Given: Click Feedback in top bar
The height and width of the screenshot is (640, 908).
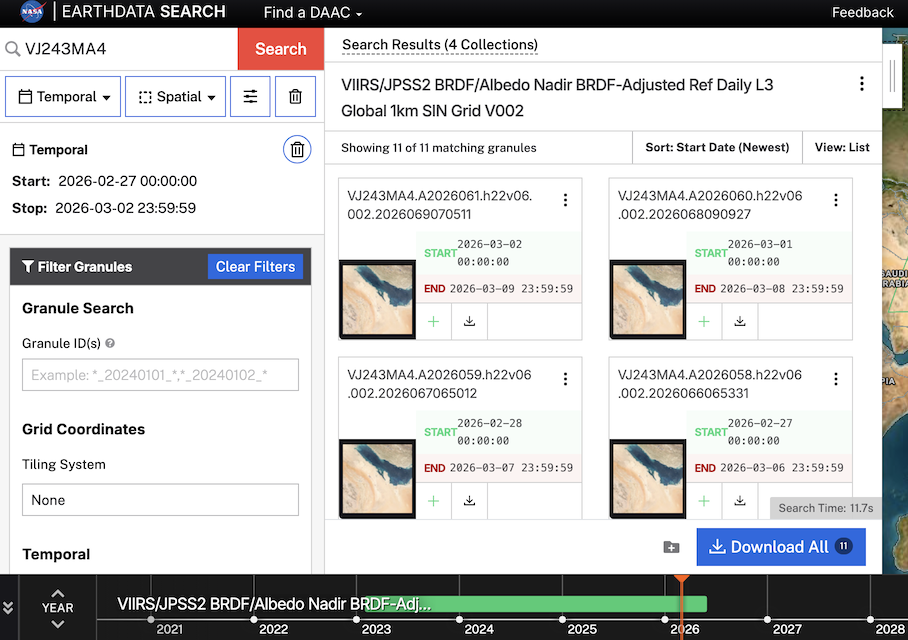Looking at the screenshot, I should tap(862, 12).
